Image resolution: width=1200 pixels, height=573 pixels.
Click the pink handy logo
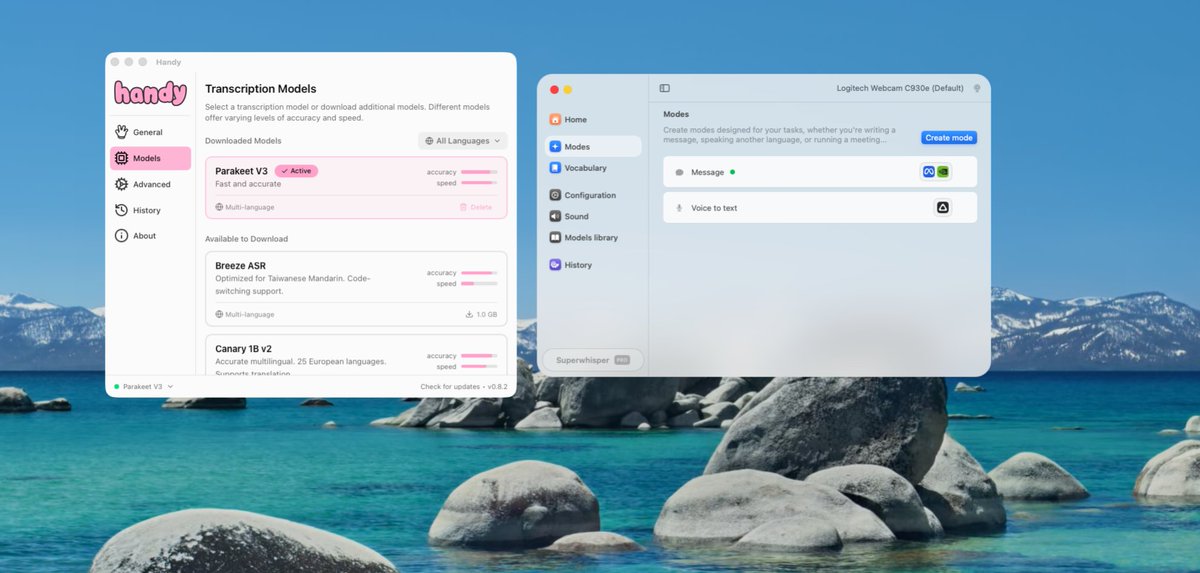[x=150, y=93]
